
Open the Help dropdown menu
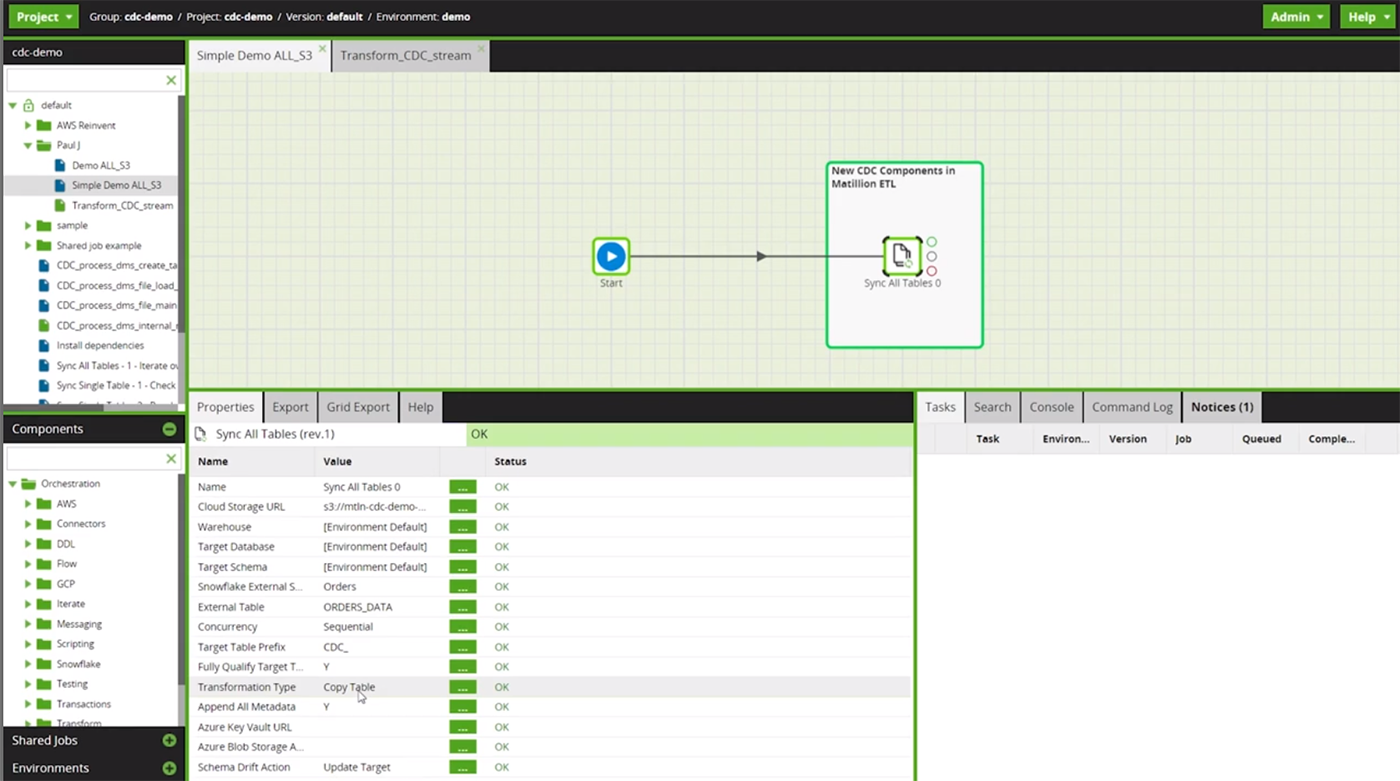(x=1367, y=17)
